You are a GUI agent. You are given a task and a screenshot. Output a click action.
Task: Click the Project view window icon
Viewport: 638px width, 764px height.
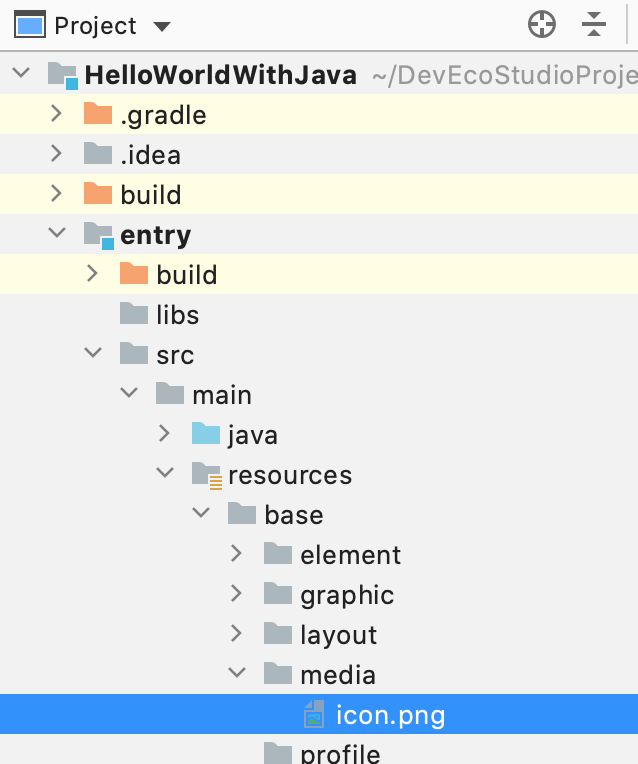[x=30, y=24]
